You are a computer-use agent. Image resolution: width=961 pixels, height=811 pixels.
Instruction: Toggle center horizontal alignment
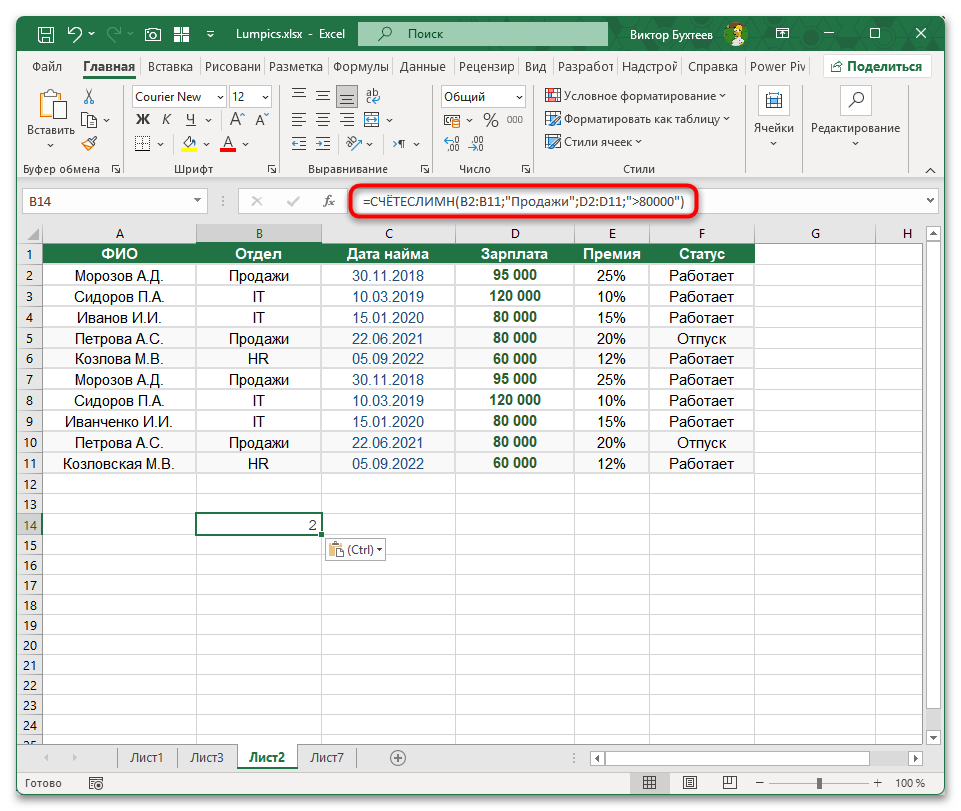coord(323,120)
